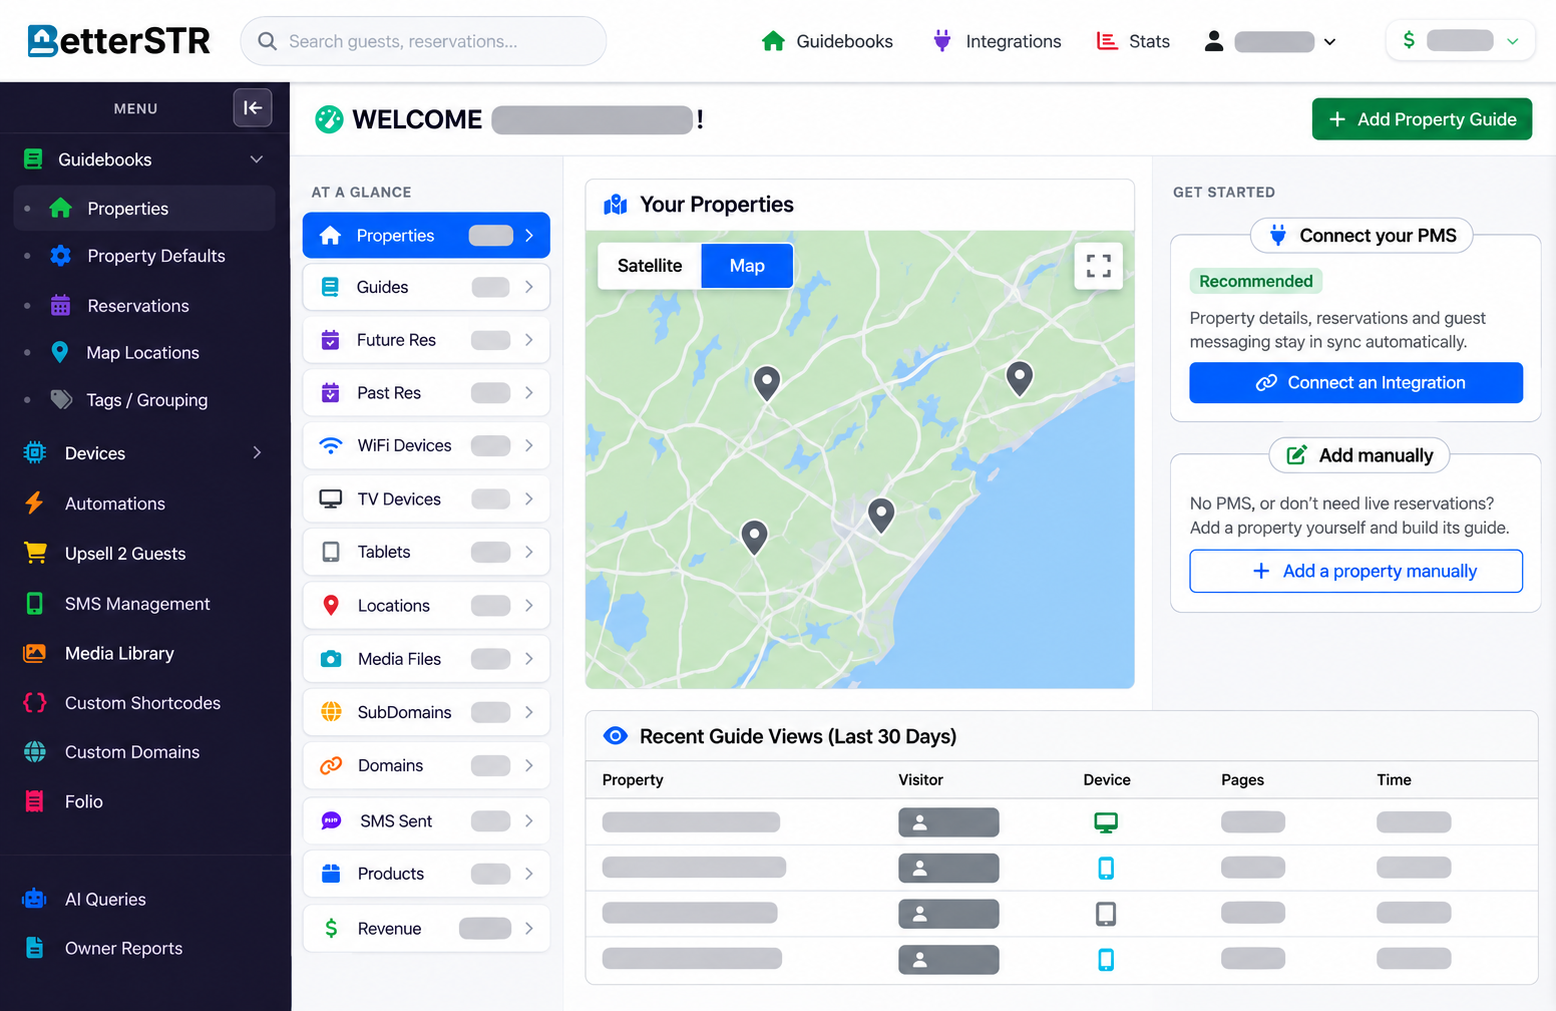Open Integrations in the top navigation
Image resolution: width=1556 pixels, height=1011 pixels.
click(997, 41)
